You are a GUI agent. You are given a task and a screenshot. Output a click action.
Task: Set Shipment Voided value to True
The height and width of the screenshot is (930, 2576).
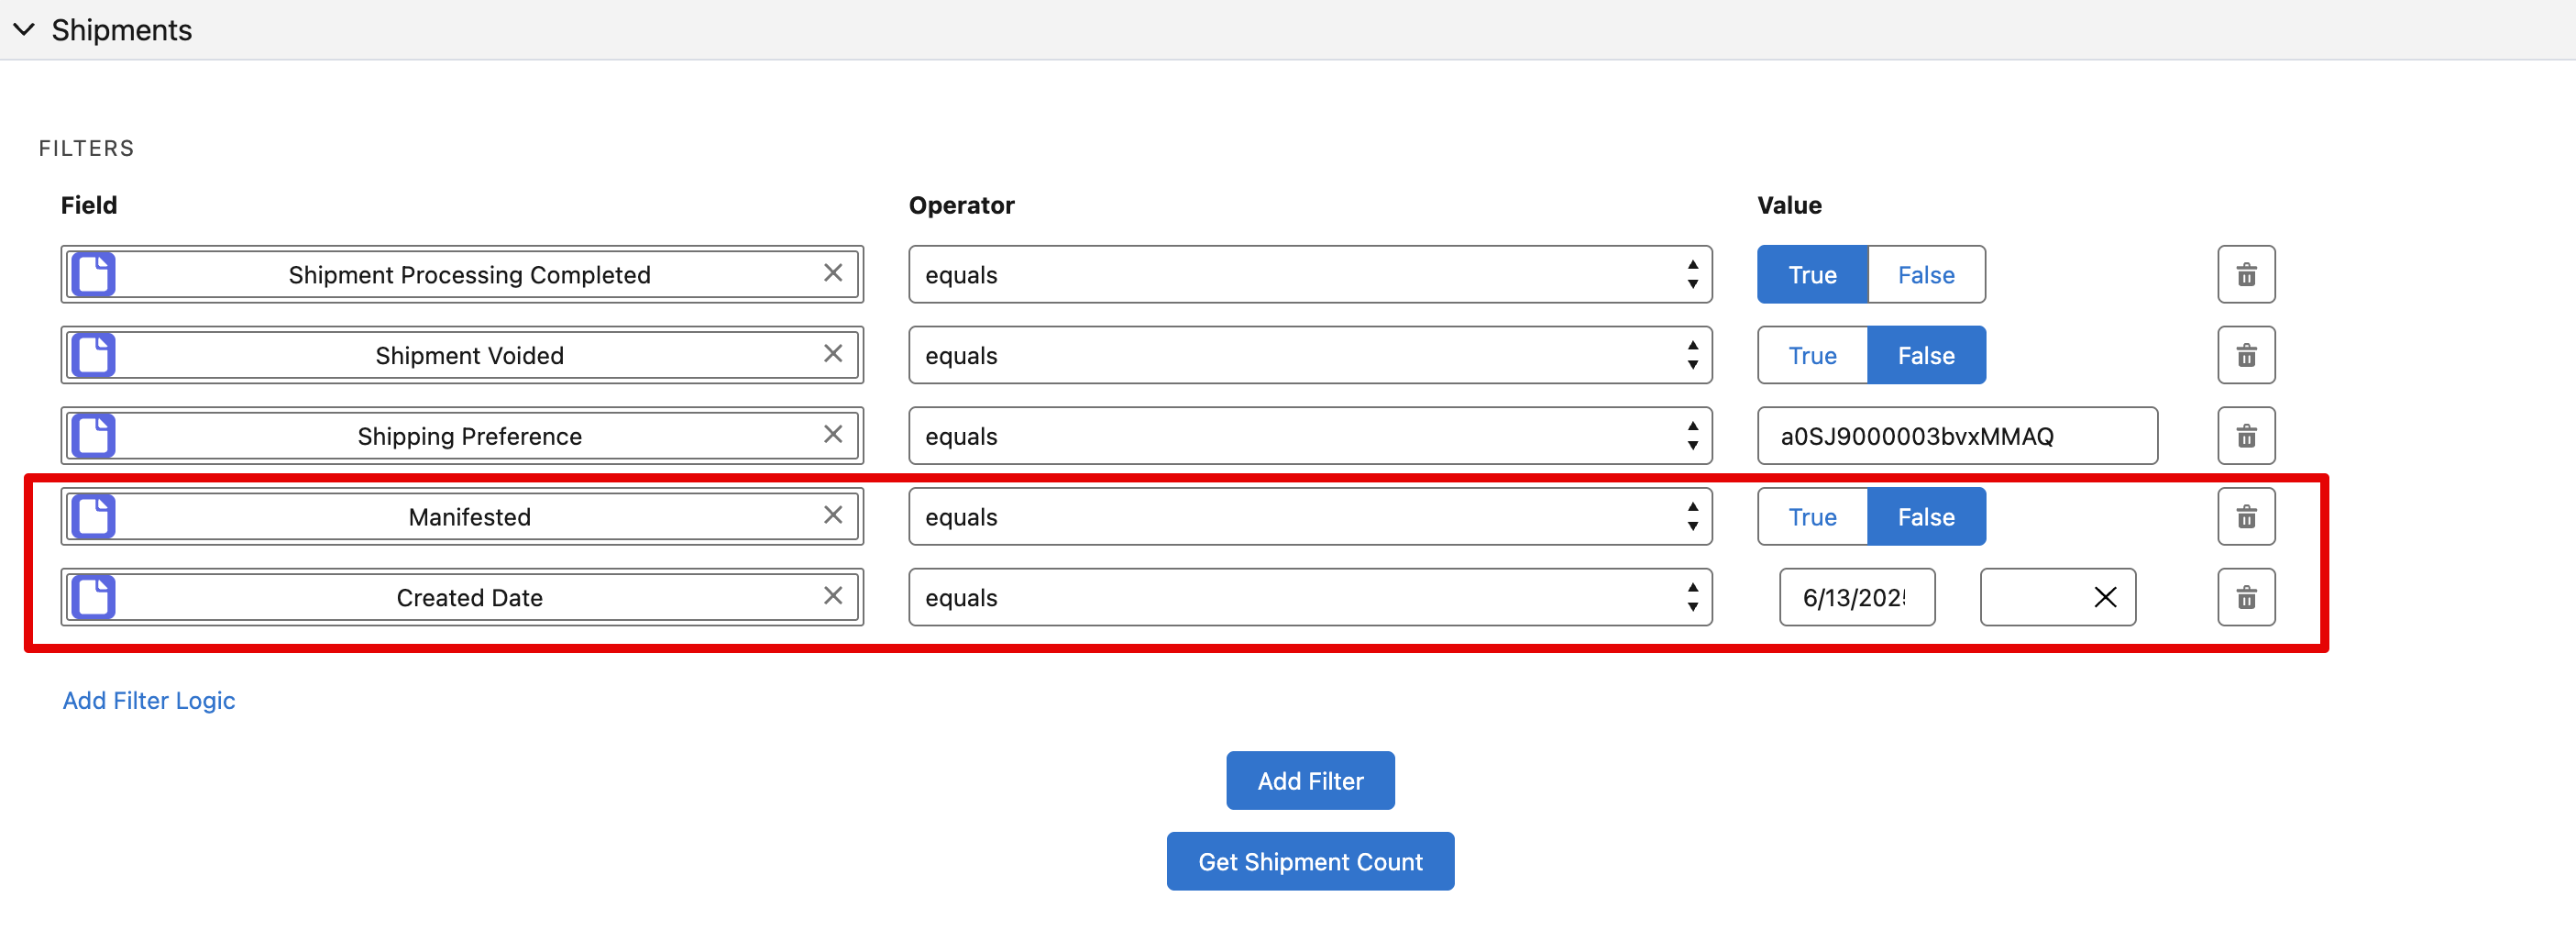(x=1811, y=356)
